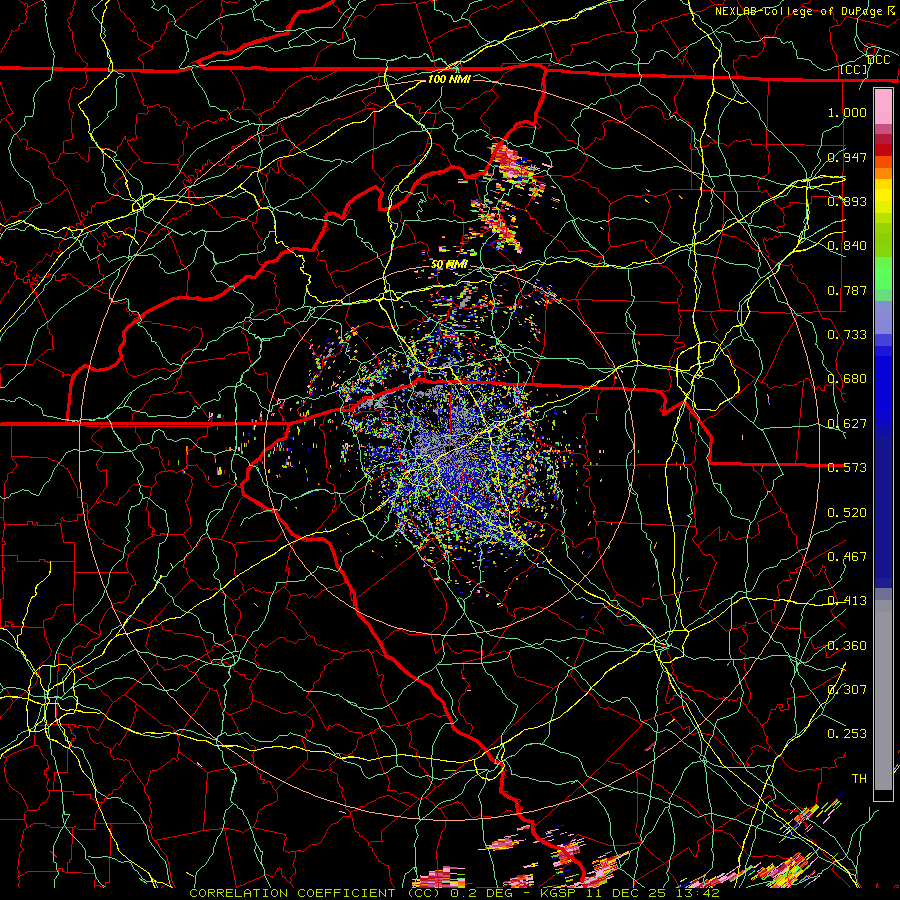The image size is (900, 900).
Task: Click the '11 DEC 25 13:42' timestamp
Action: [653, 893]
